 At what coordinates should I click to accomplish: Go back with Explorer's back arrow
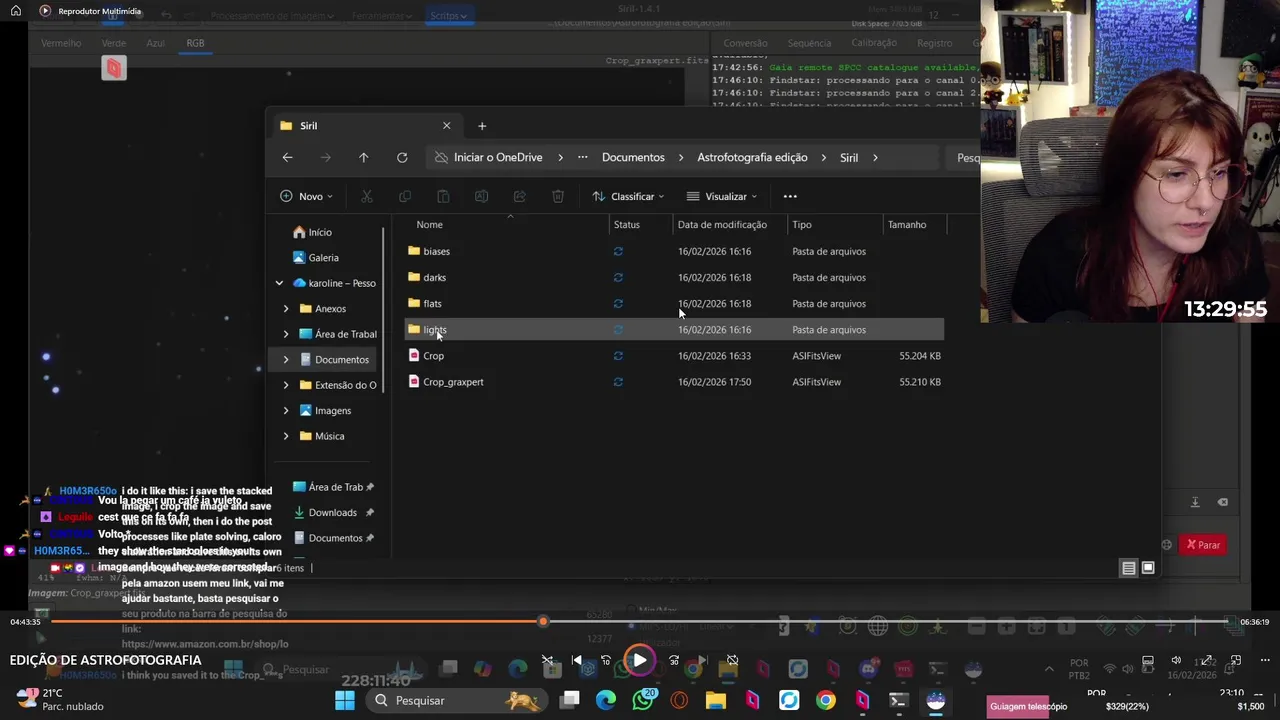point(287,157)
